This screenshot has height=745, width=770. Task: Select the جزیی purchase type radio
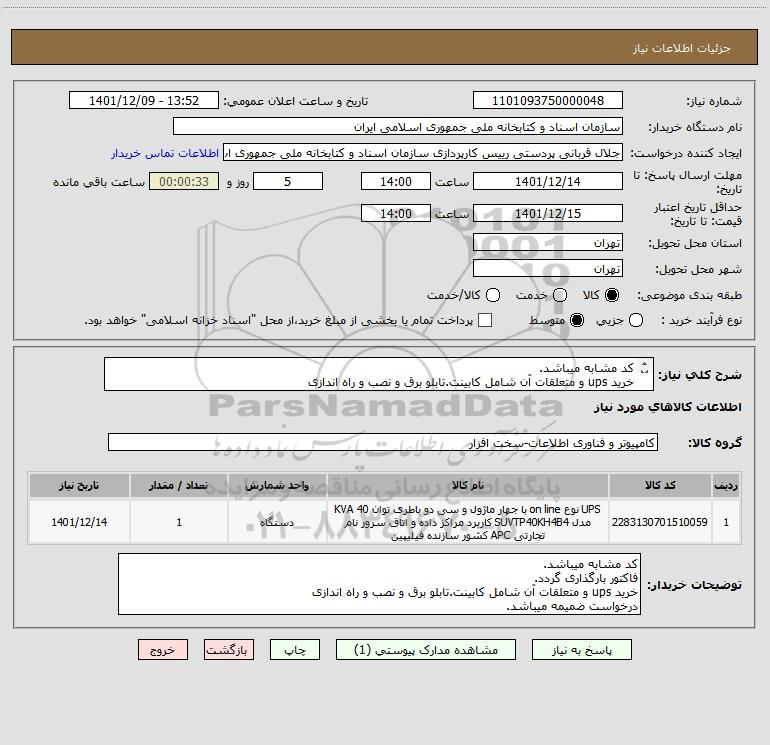[x=636, y=320]
